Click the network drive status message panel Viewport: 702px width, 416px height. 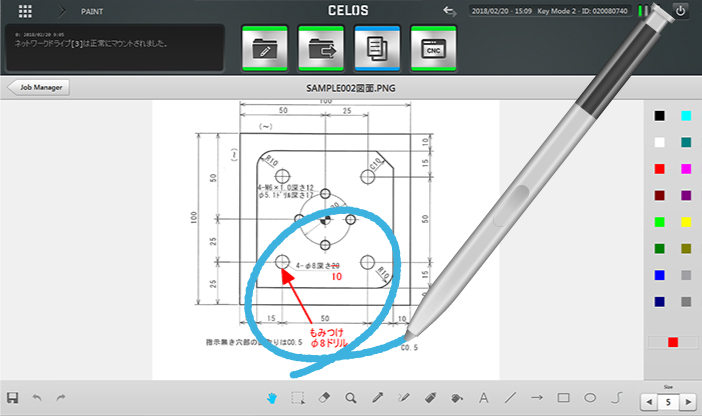click(x=115, y=47)
